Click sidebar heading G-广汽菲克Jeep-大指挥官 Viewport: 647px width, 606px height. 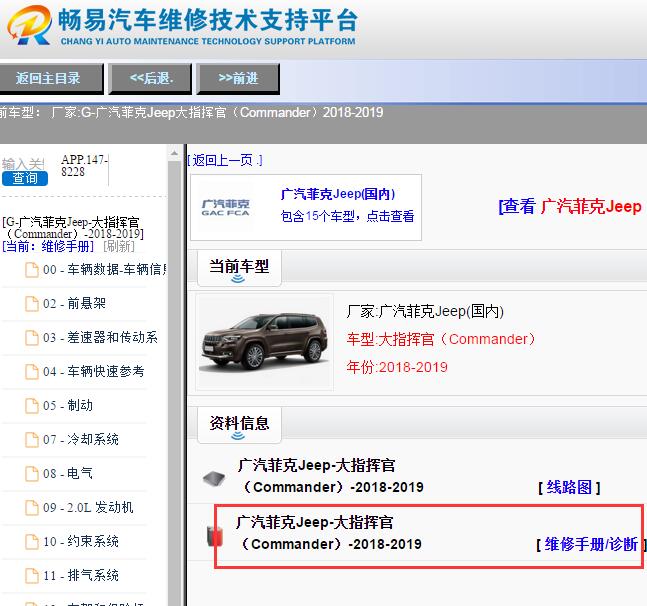pyautogui.click(x=73, y=228)
